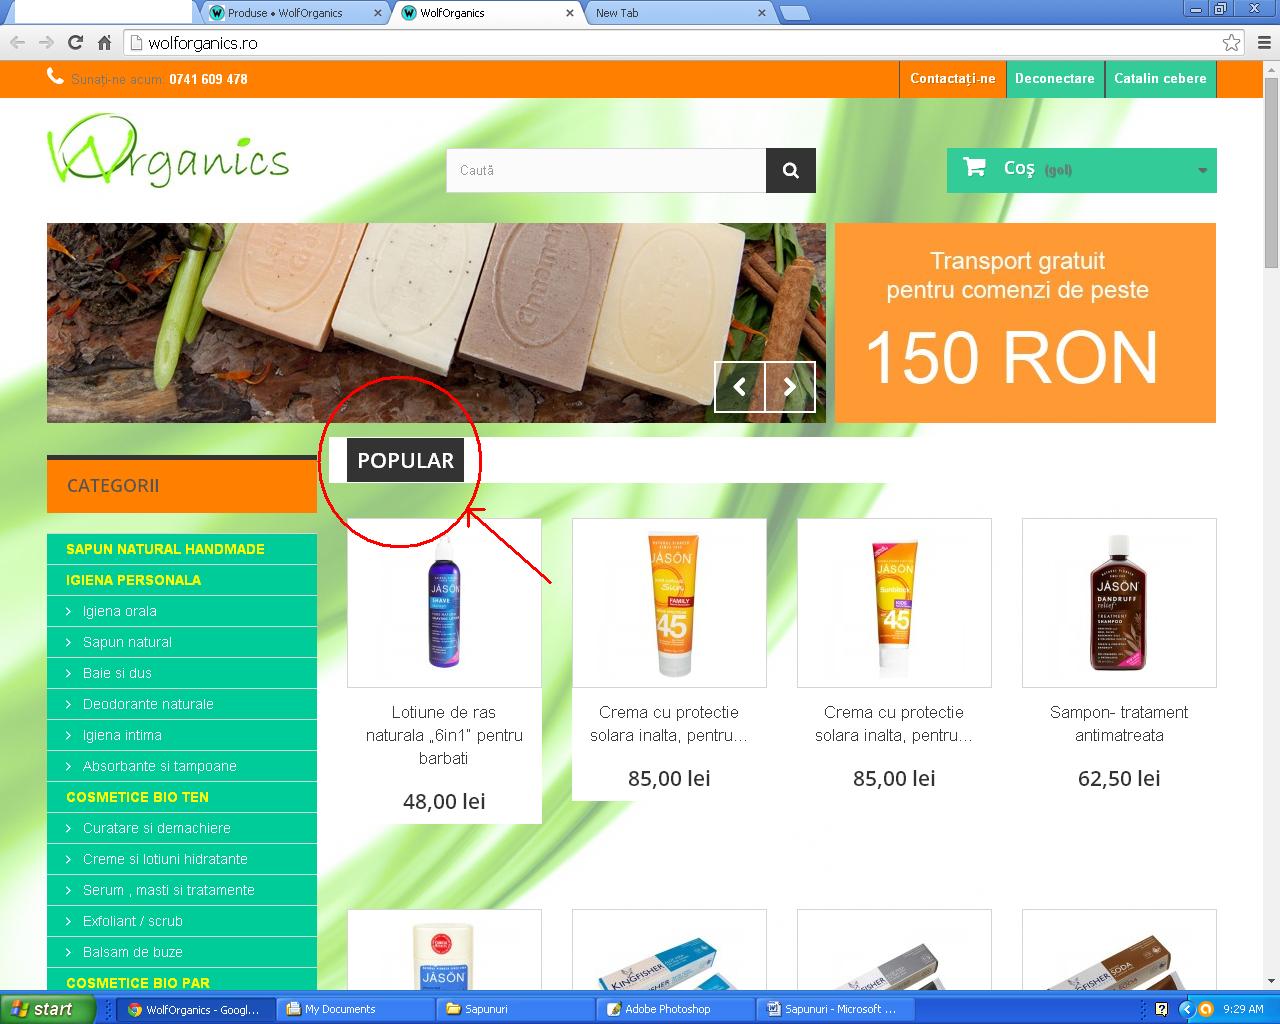This screenshot has width=1280, height=1024.
Task: Close the Produse WolfOrganics tab
Action: click(x=377, y=13)
